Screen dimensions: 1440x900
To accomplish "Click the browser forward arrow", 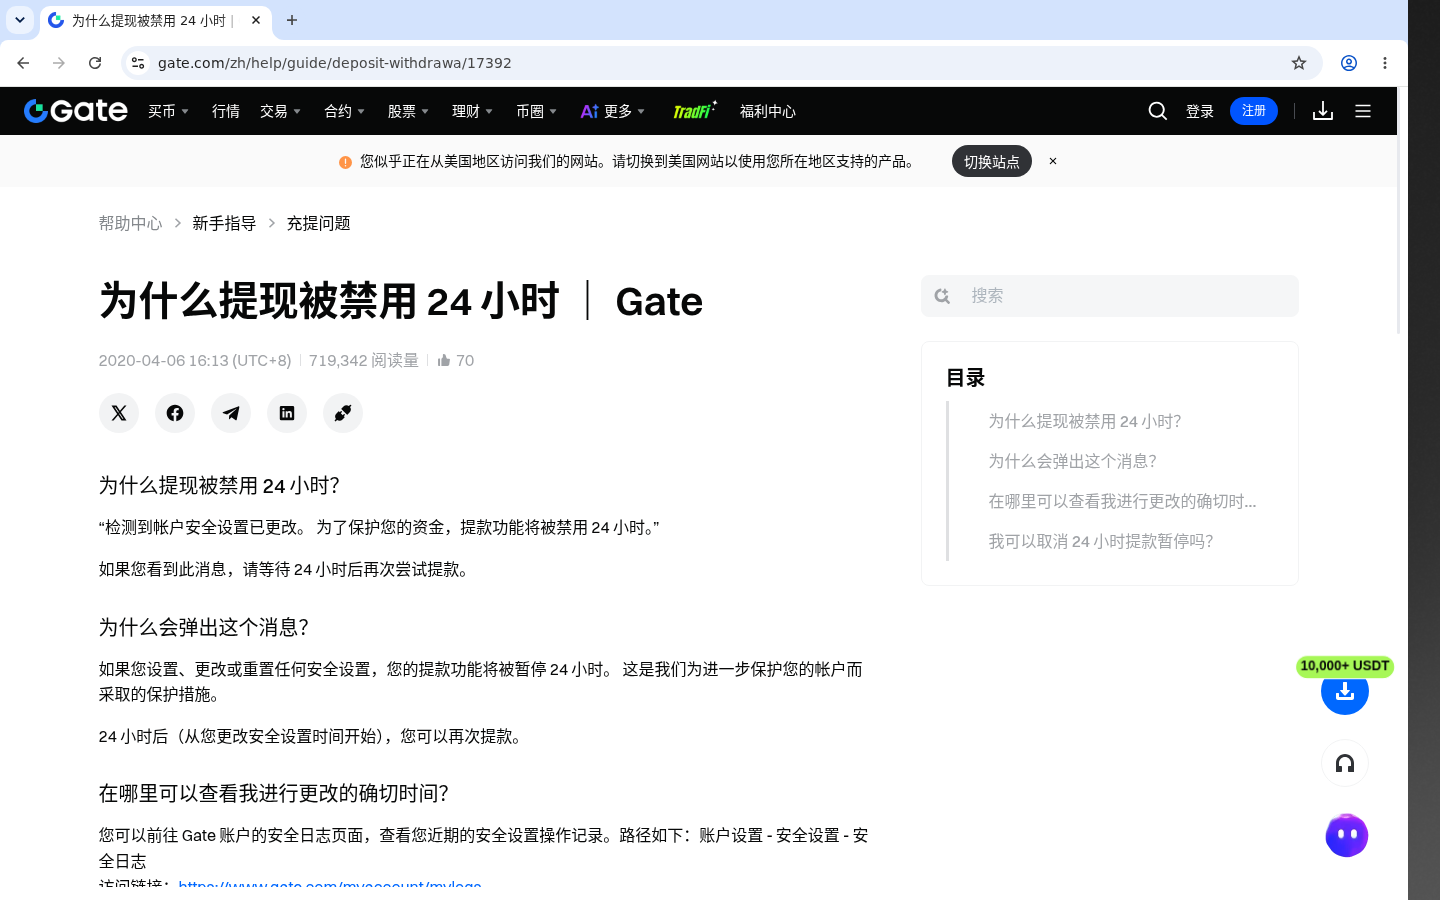I will click(x=59, y=63).
